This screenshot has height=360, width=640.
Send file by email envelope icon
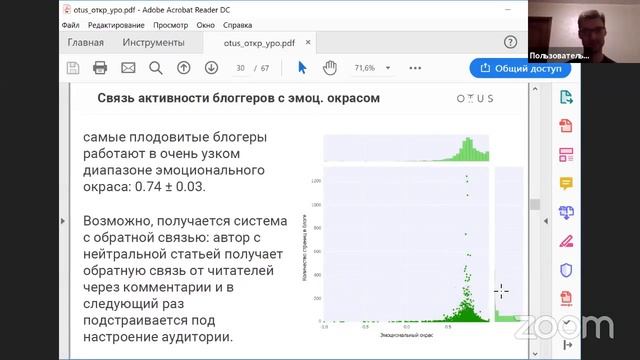pos(128,68)
